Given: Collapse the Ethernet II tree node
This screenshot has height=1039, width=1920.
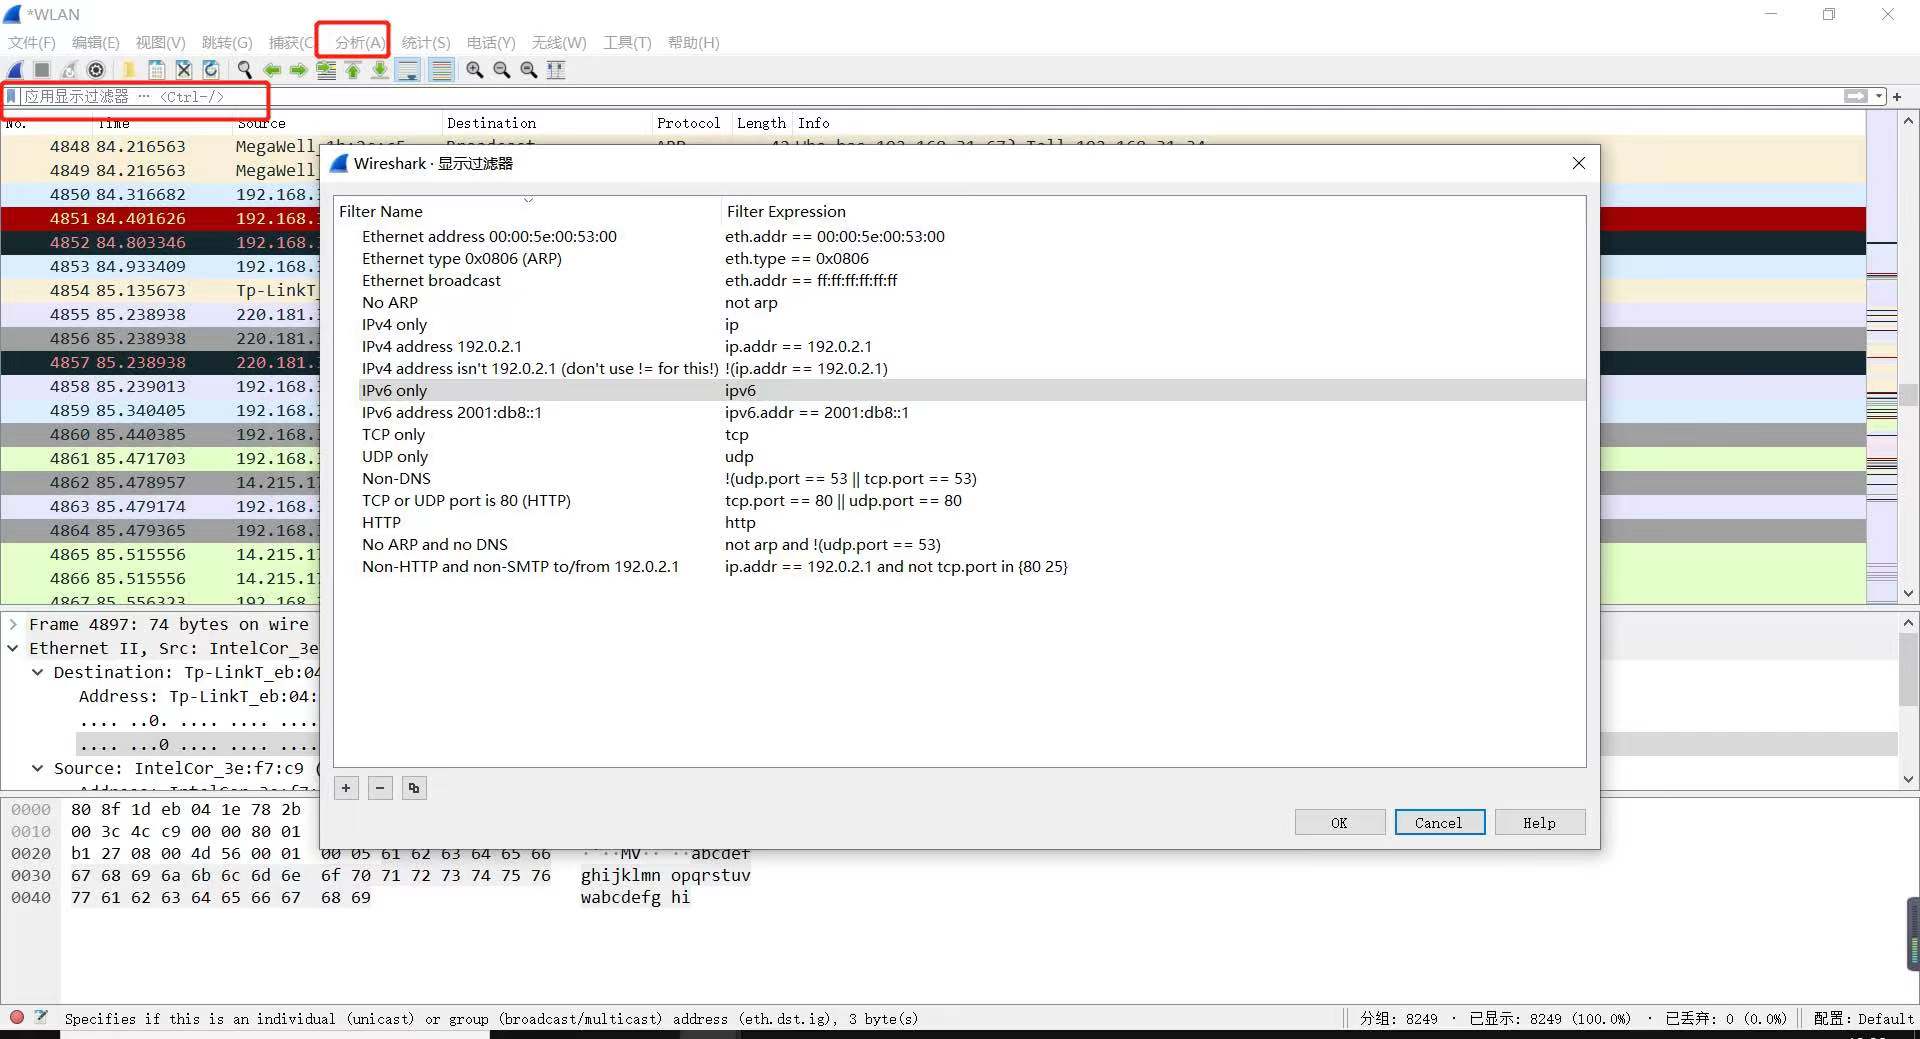Looking at the screenshot, I should [13, 648].
